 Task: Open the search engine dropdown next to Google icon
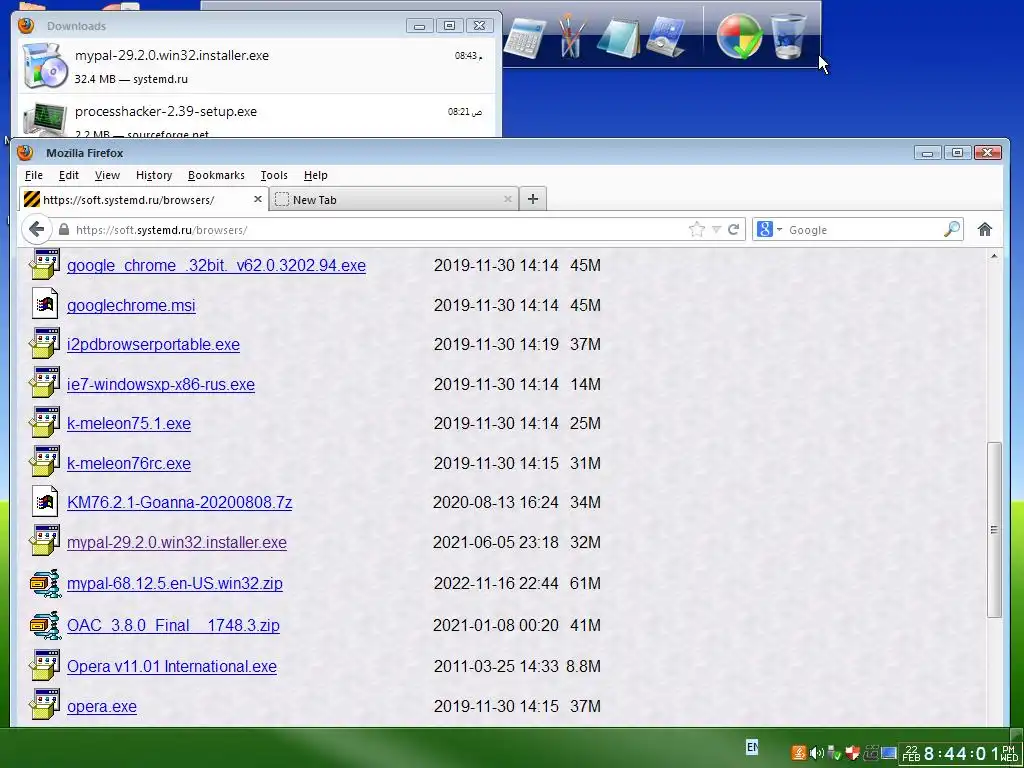coord(779,230)
